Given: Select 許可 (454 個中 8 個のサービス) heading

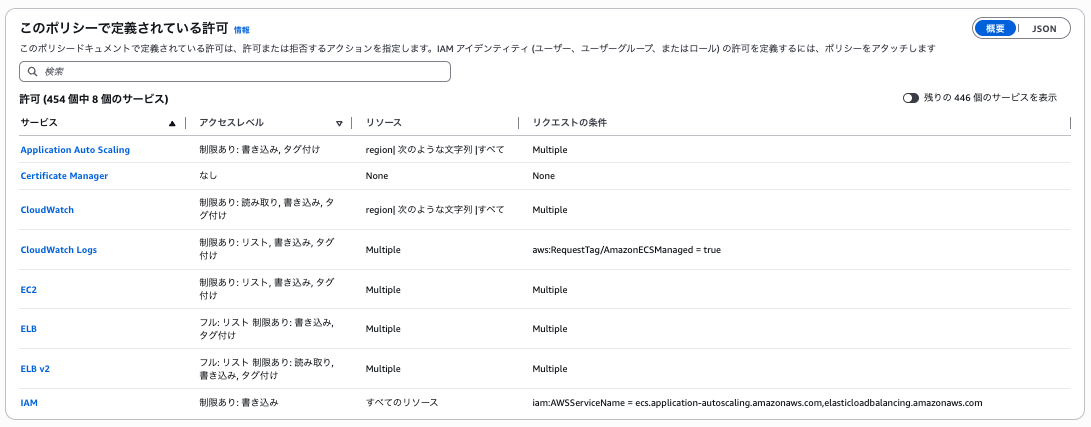Looking at the screenshot, I should (94, 99).
